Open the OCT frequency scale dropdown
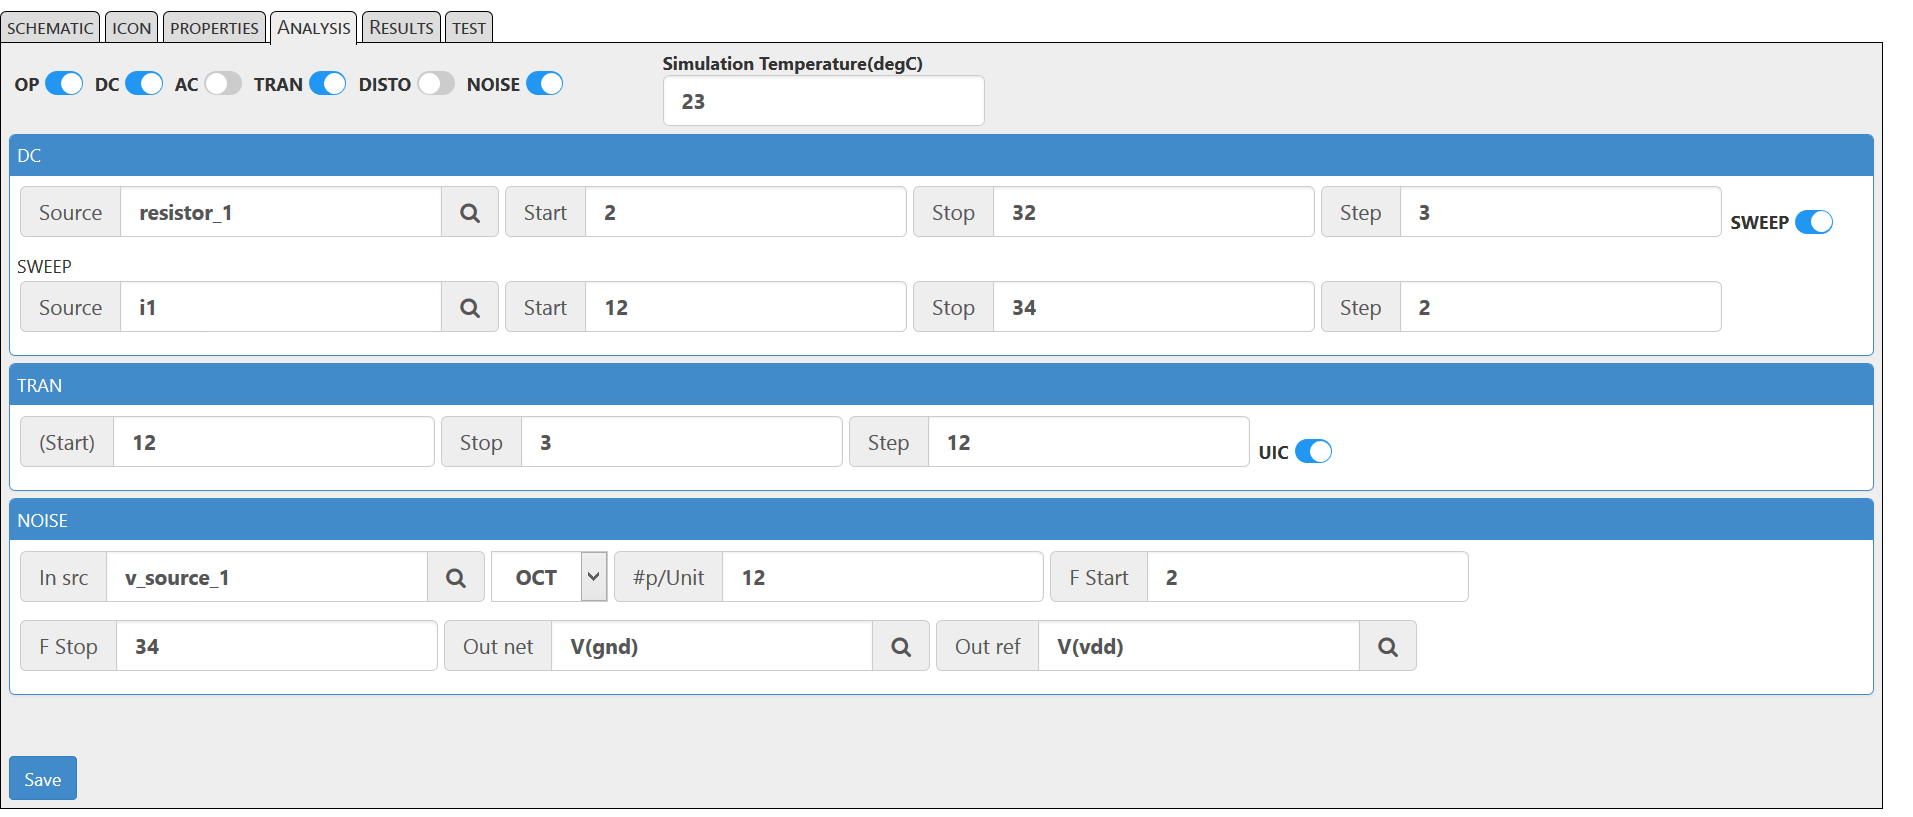This screenshot has width=1913, height=817. pos(548,577)
